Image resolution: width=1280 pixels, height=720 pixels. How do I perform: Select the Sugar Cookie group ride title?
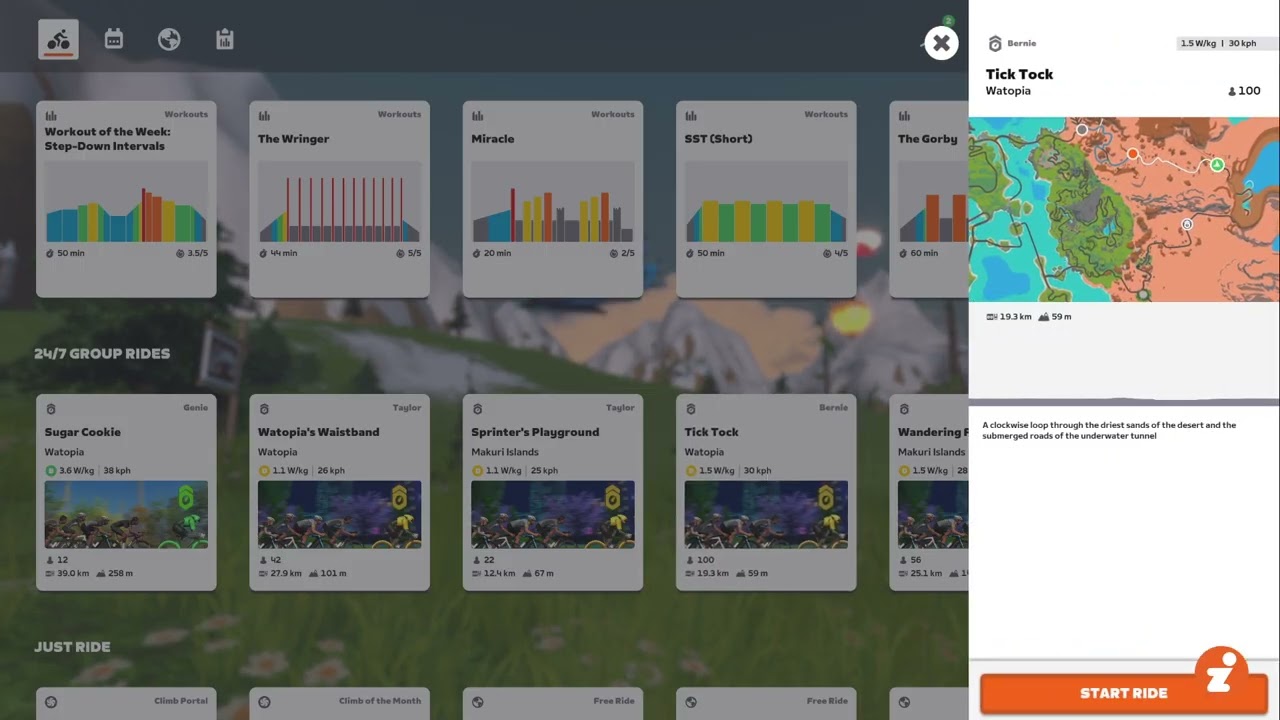click(x=83, y=432)
